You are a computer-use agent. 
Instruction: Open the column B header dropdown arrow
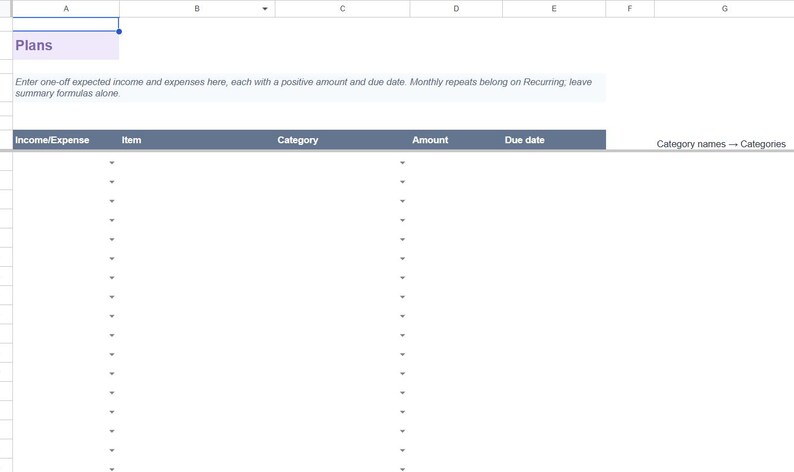click(x=265, y=9)
